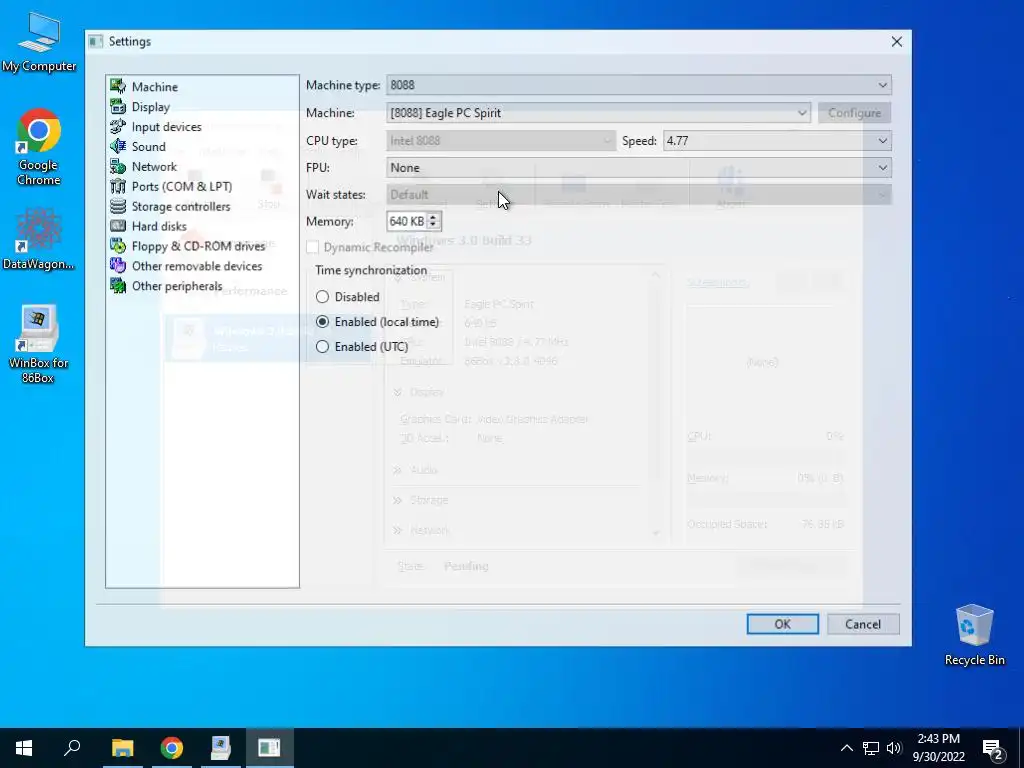Image resolution: width=1024 pixels, height=768 pixels.
Task: Switch to 86Box Settings taskbar icon
Action: (x=269, y=748)
